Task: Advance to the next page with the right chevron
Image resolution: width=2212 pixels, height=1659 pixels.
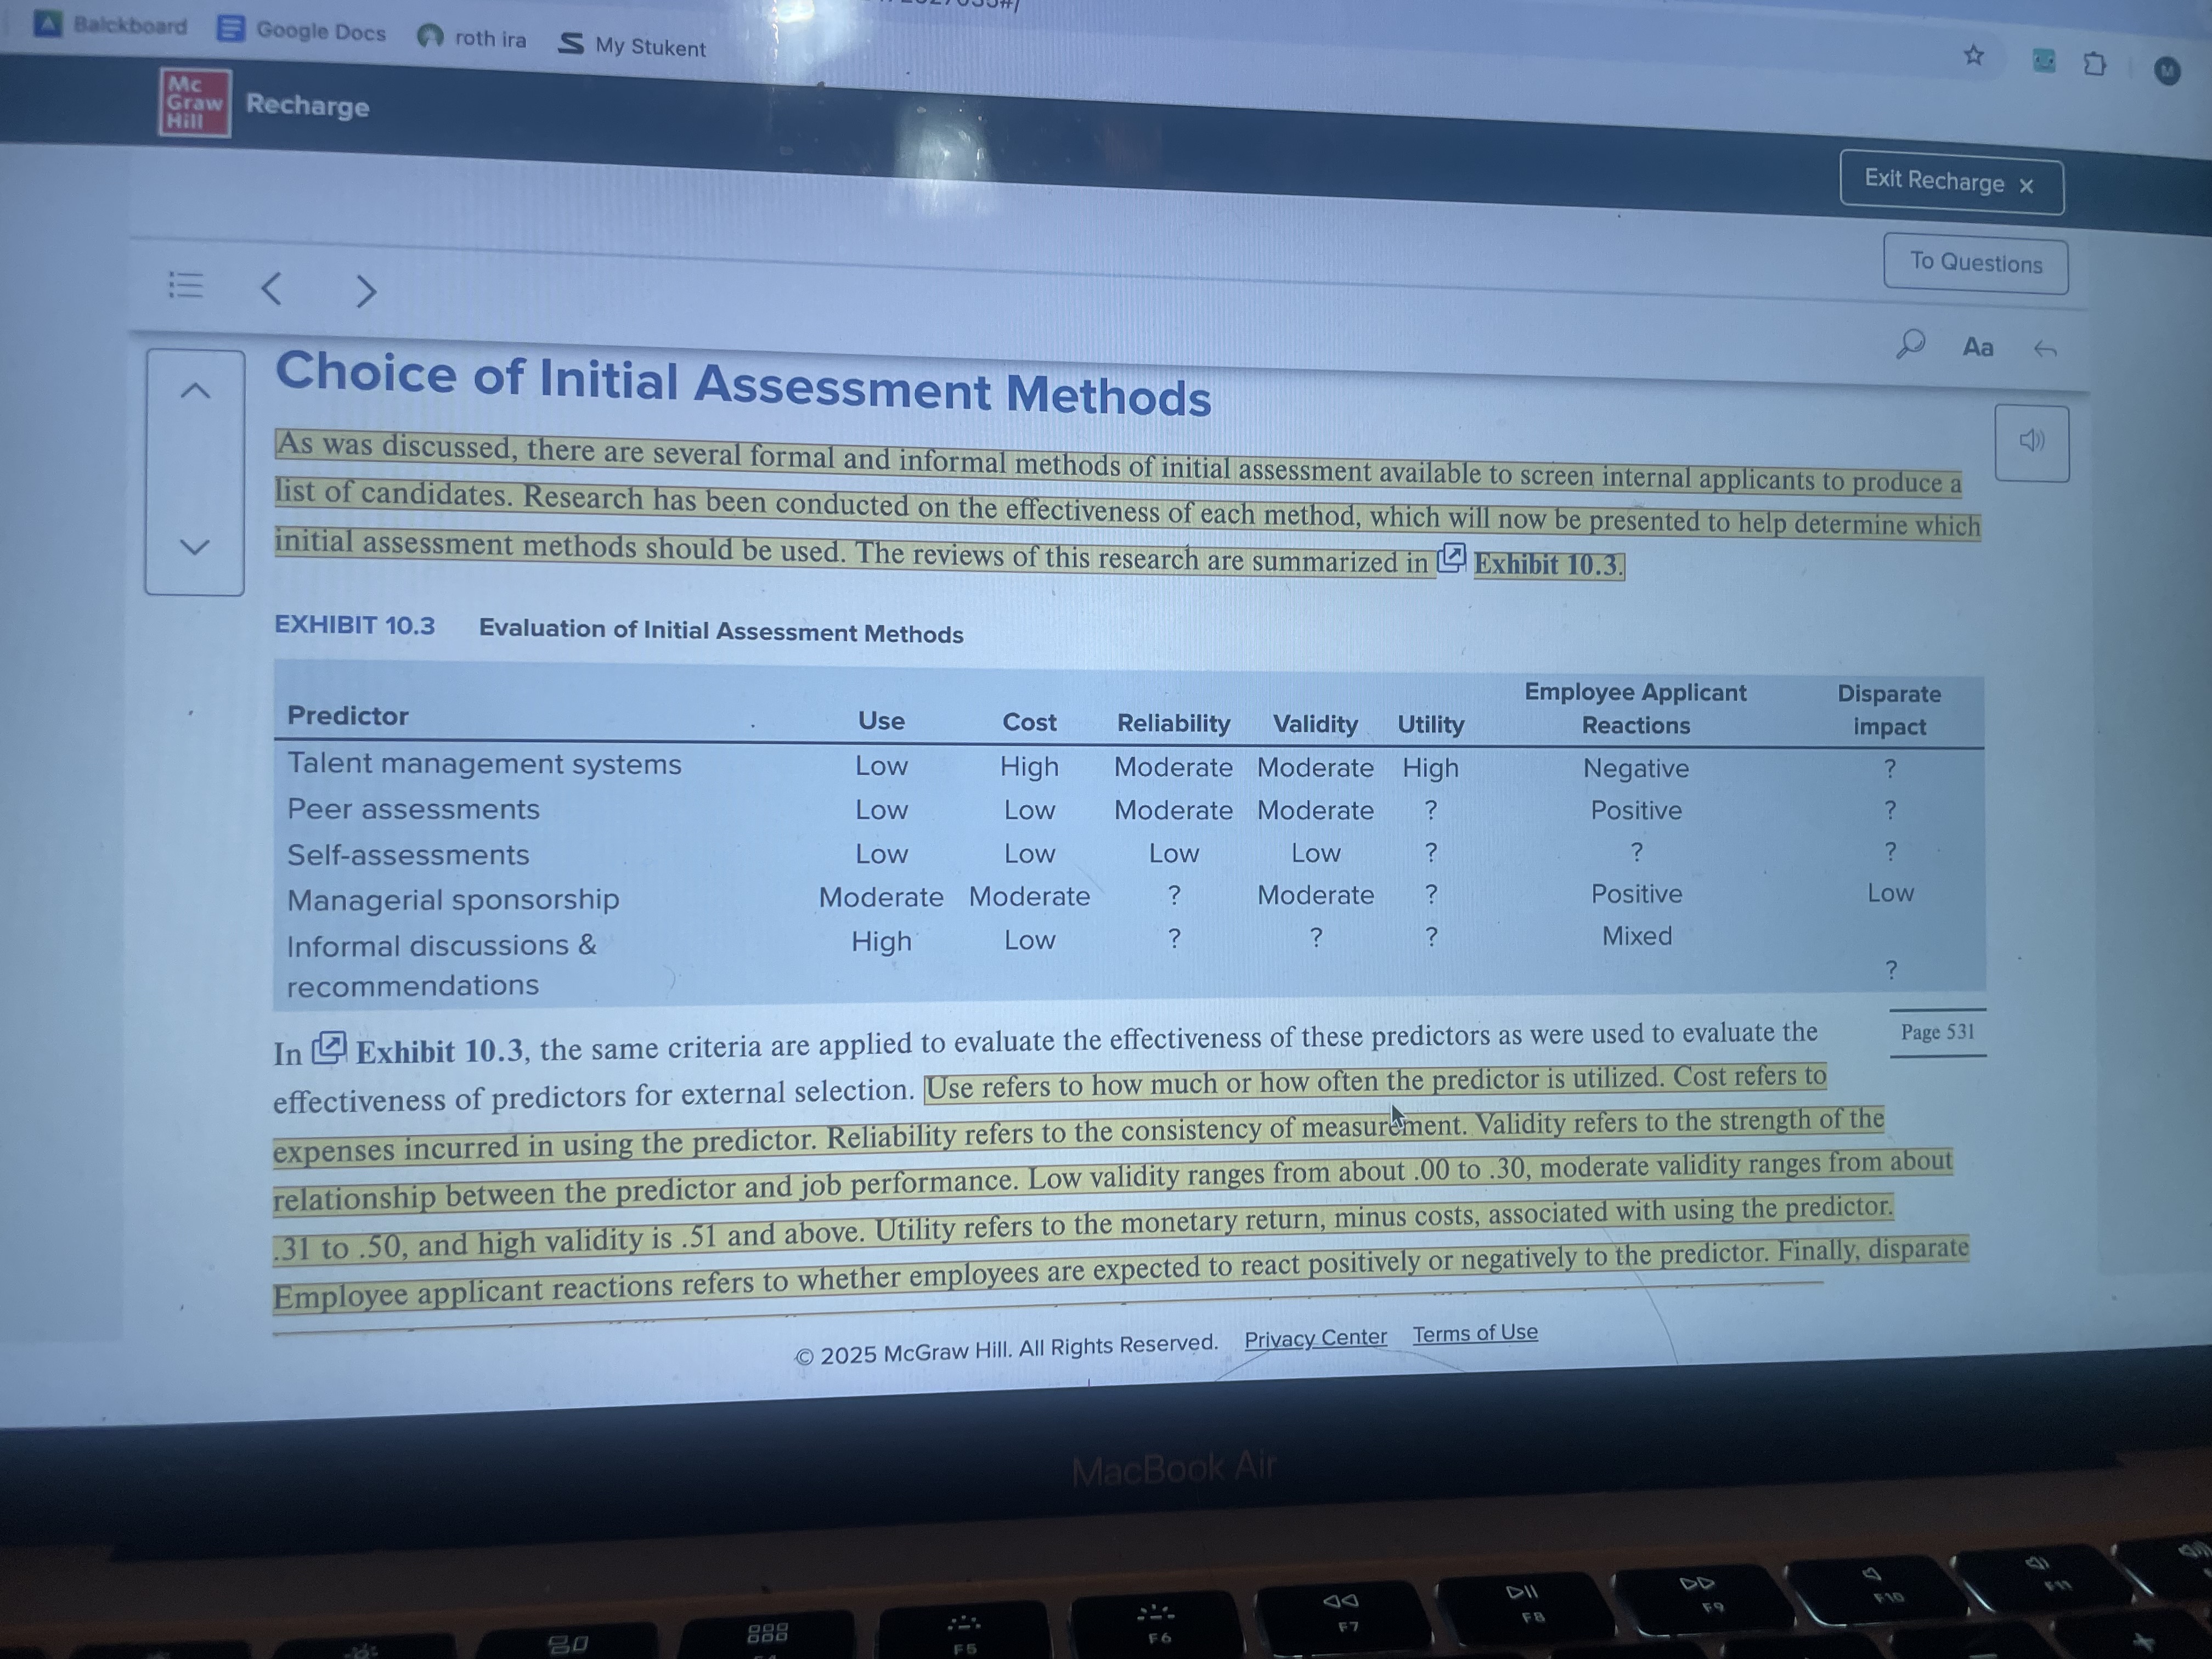Action: 366,291
